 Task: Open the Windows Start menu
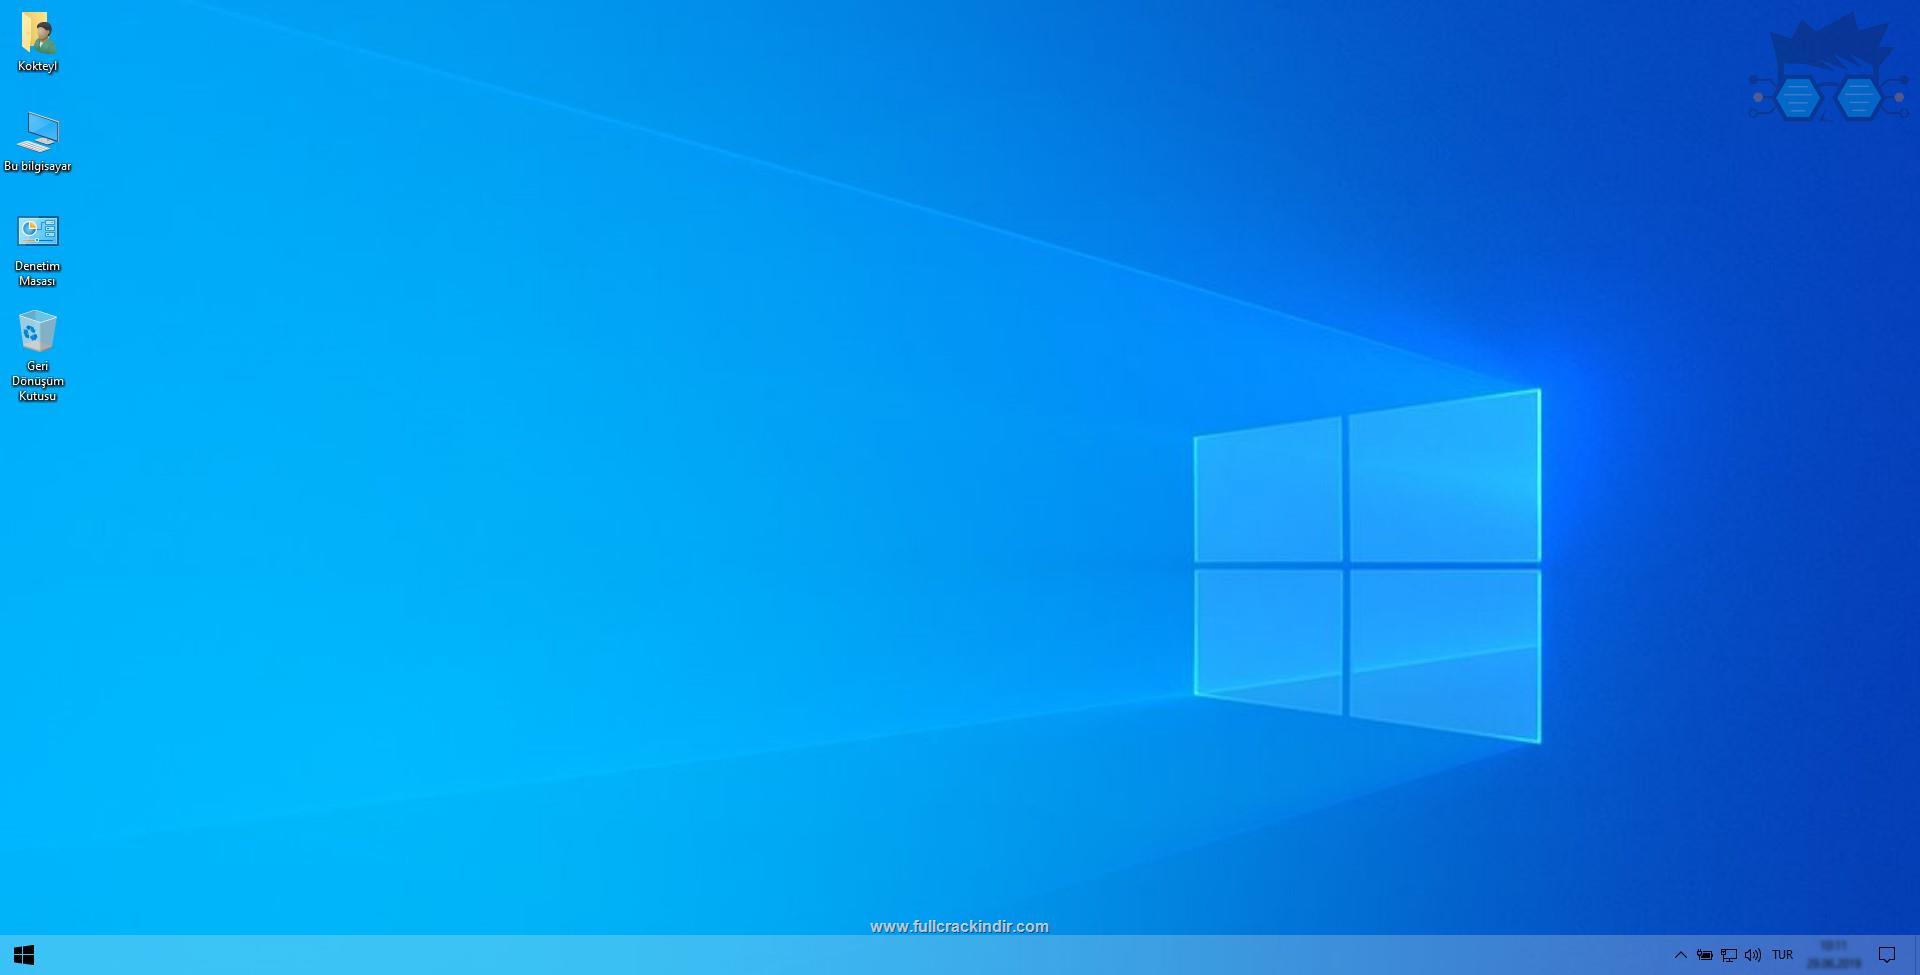[x=24, y=955]
